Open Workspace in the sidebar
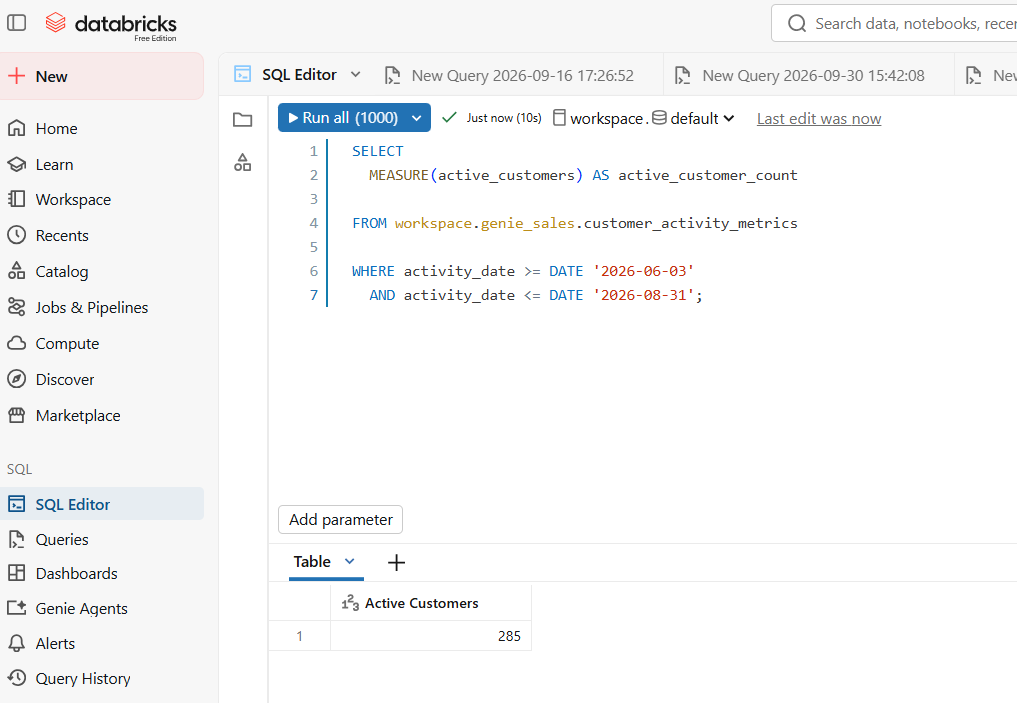 [x=73, y=200]
